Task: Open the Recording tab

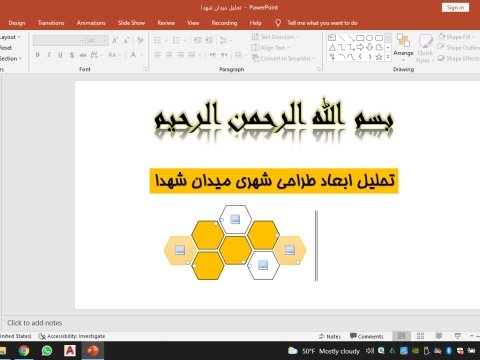Action: 224,23
